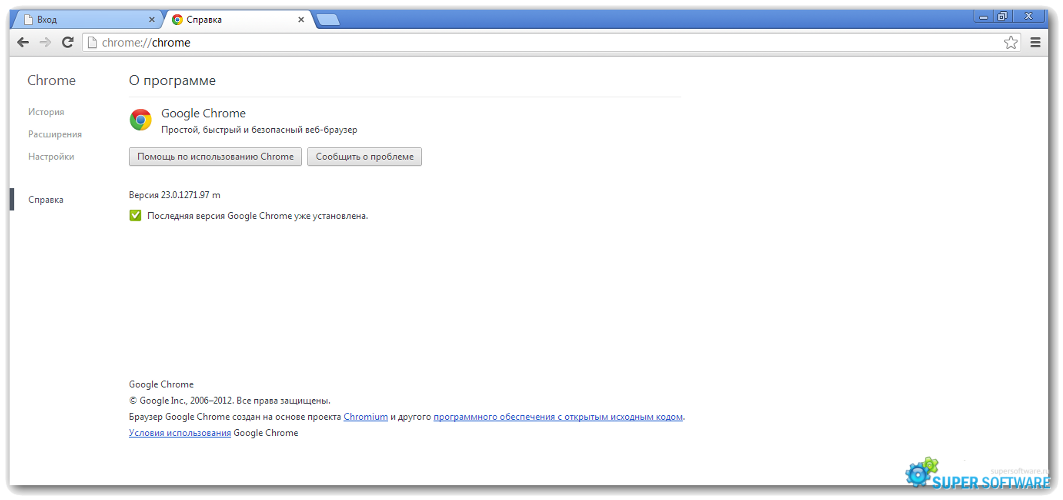The width and height of the screenshot is (1063, 500).
Task: Click the page icon in address bar
Action: pos(93,43)
